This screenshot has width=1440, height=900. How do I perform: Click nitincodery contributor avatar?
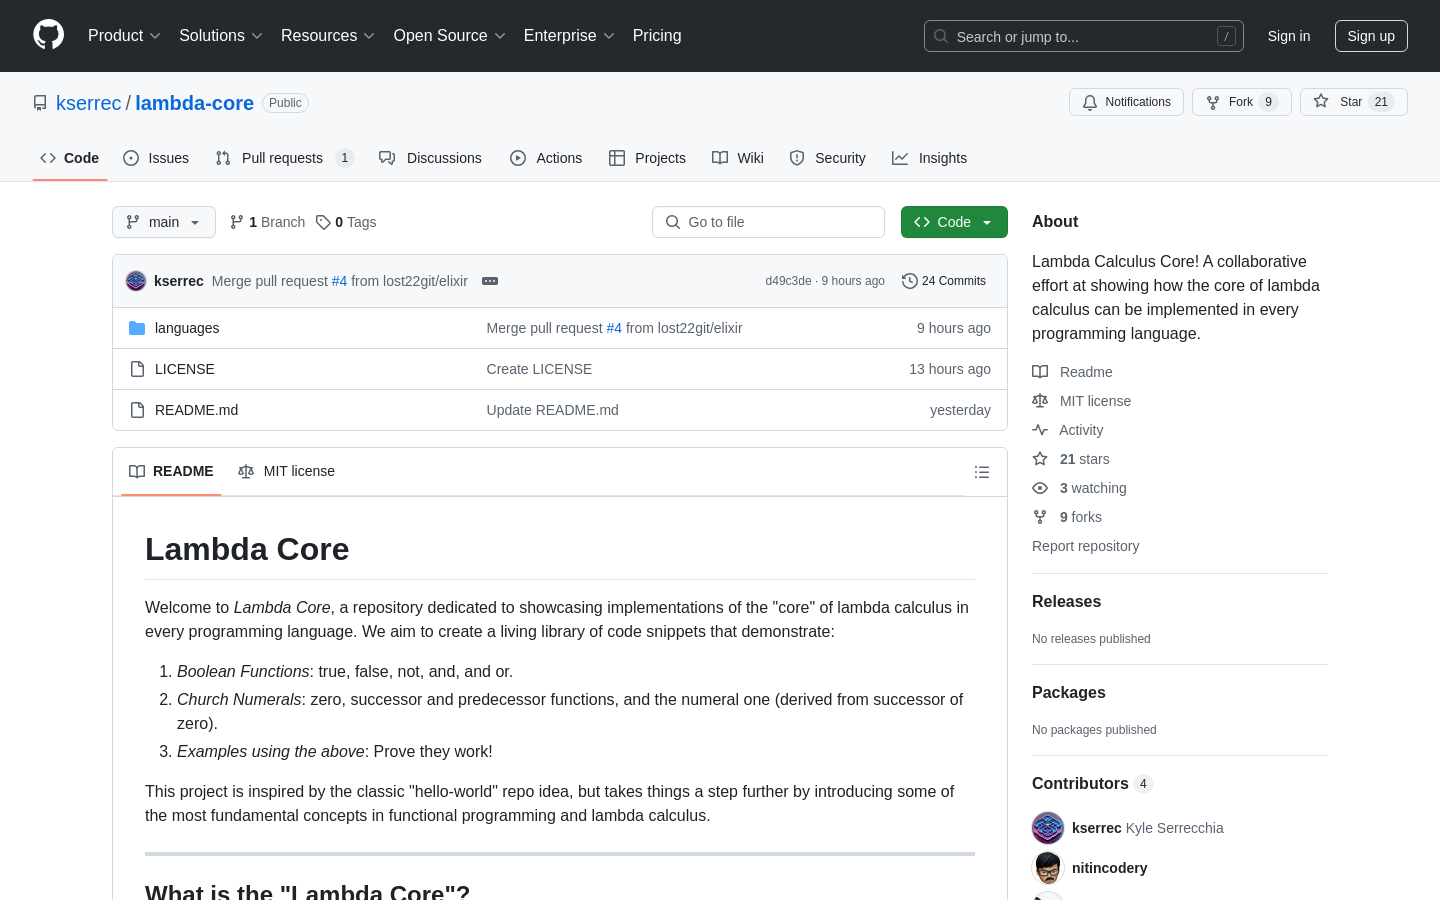pyautogui.click(x=1048, y=868)
